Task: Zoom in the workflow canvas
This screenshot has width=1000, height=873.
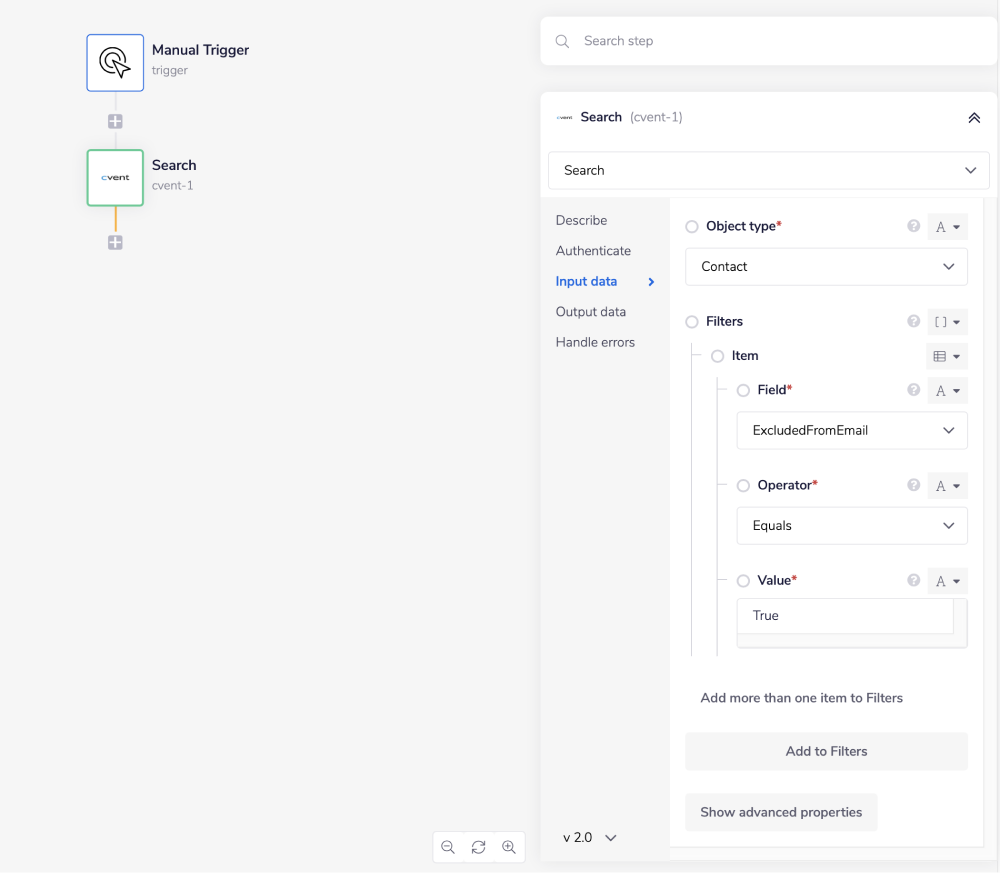Action: click(x=509, y=847)
